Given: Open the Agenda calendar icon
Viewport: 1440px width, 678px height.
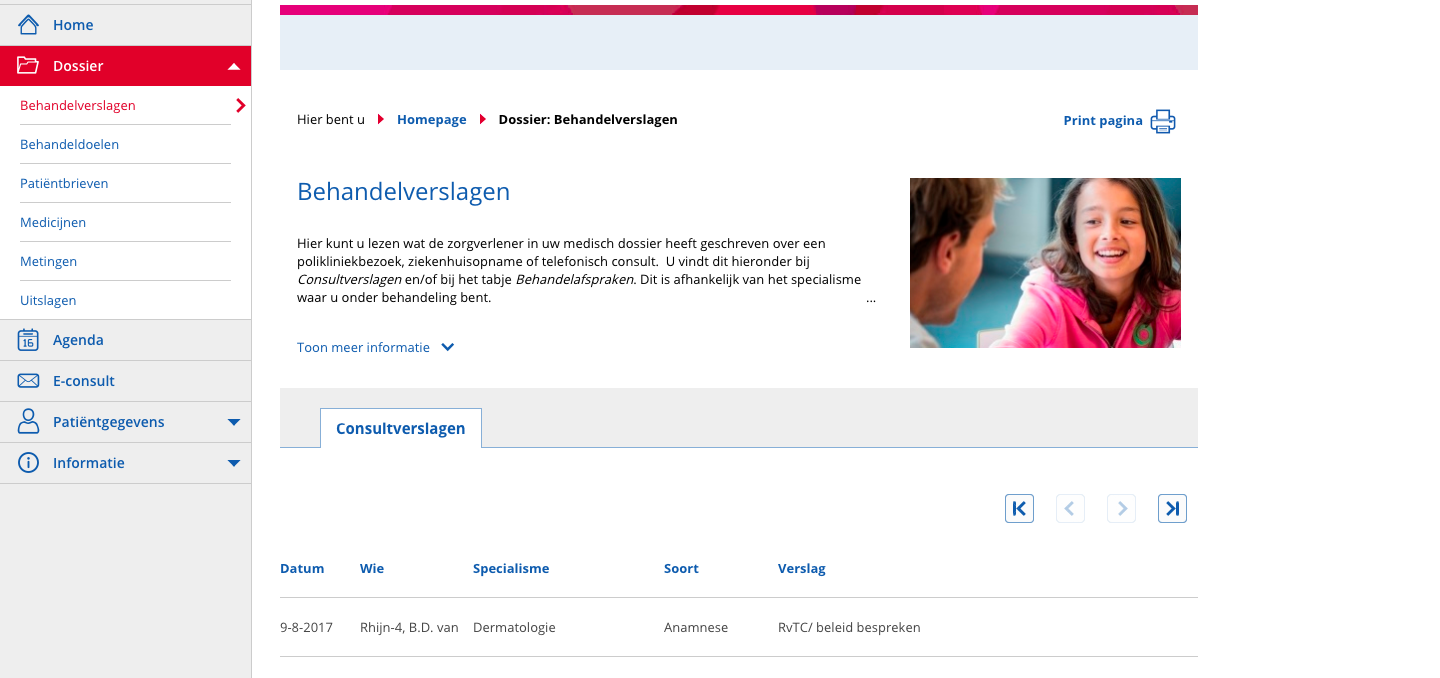Looking at the screenshot, I should 29,340.
